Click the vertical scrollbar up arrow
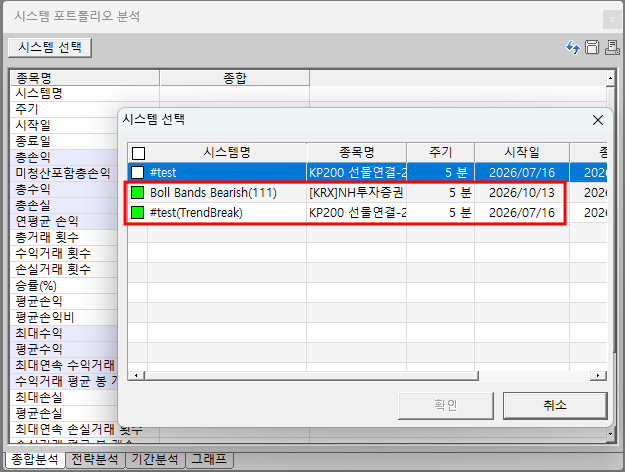 (x=611, y=78)
